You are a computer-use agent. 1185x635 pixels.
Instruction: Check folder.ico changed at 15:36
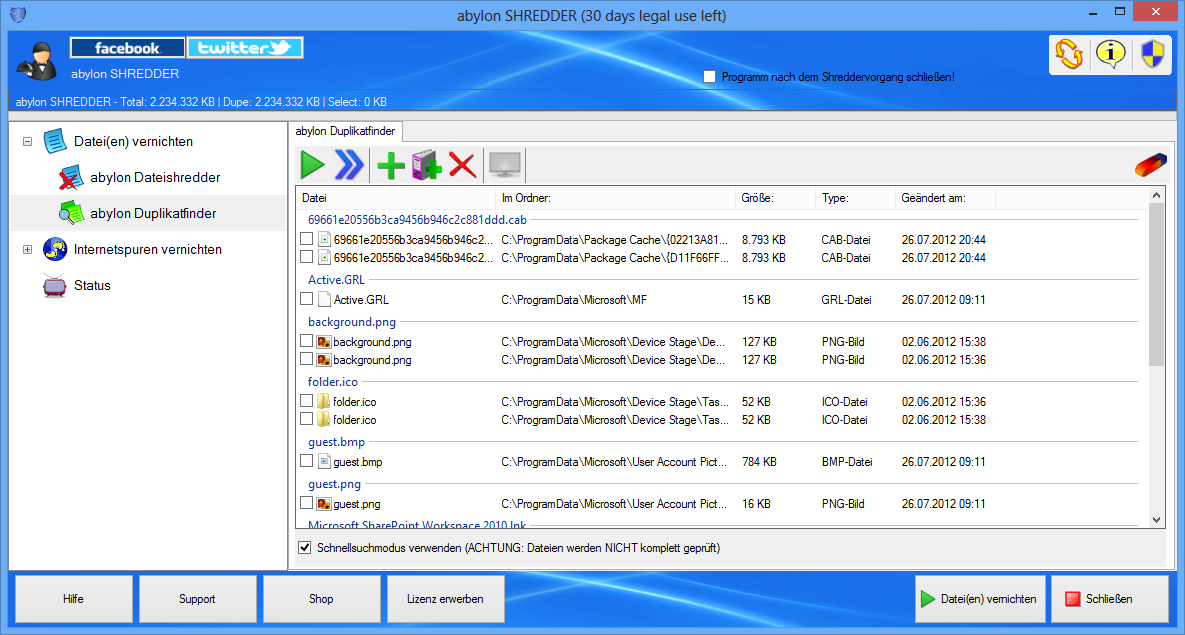(x=306, y=401)
